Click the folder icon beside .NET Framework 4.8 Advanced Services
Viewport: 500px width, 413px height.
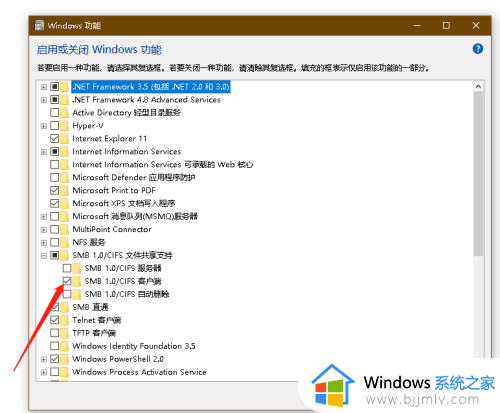tap(65, 100)
